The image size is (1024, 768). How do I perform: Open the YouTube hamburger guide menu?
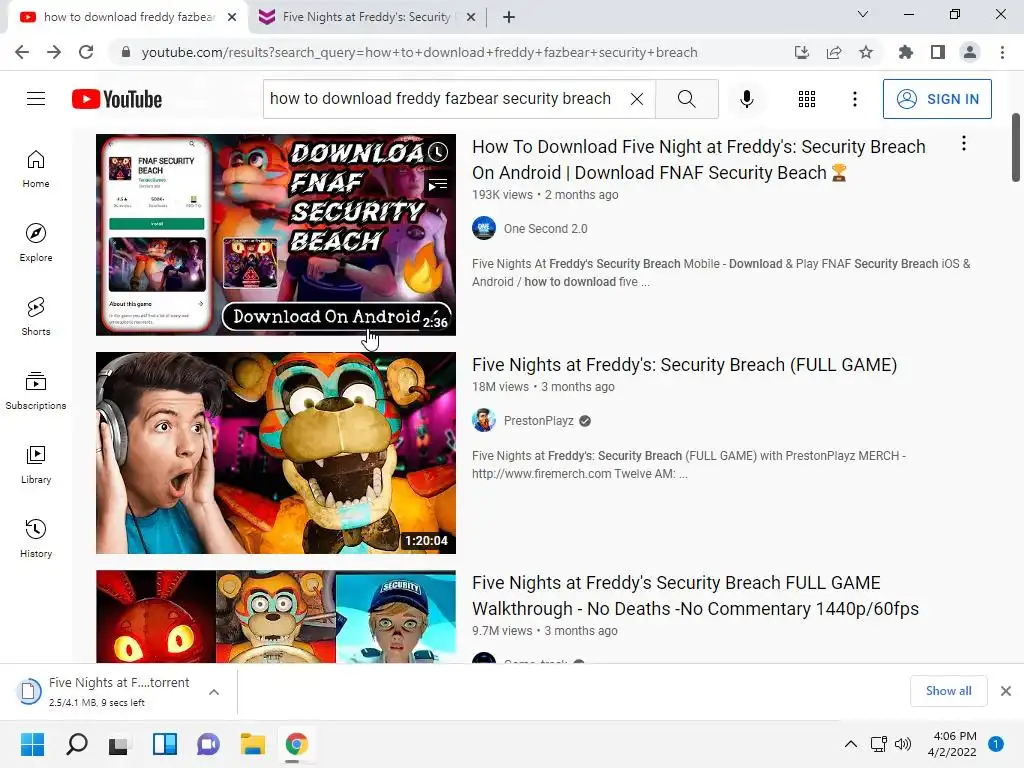36,99
